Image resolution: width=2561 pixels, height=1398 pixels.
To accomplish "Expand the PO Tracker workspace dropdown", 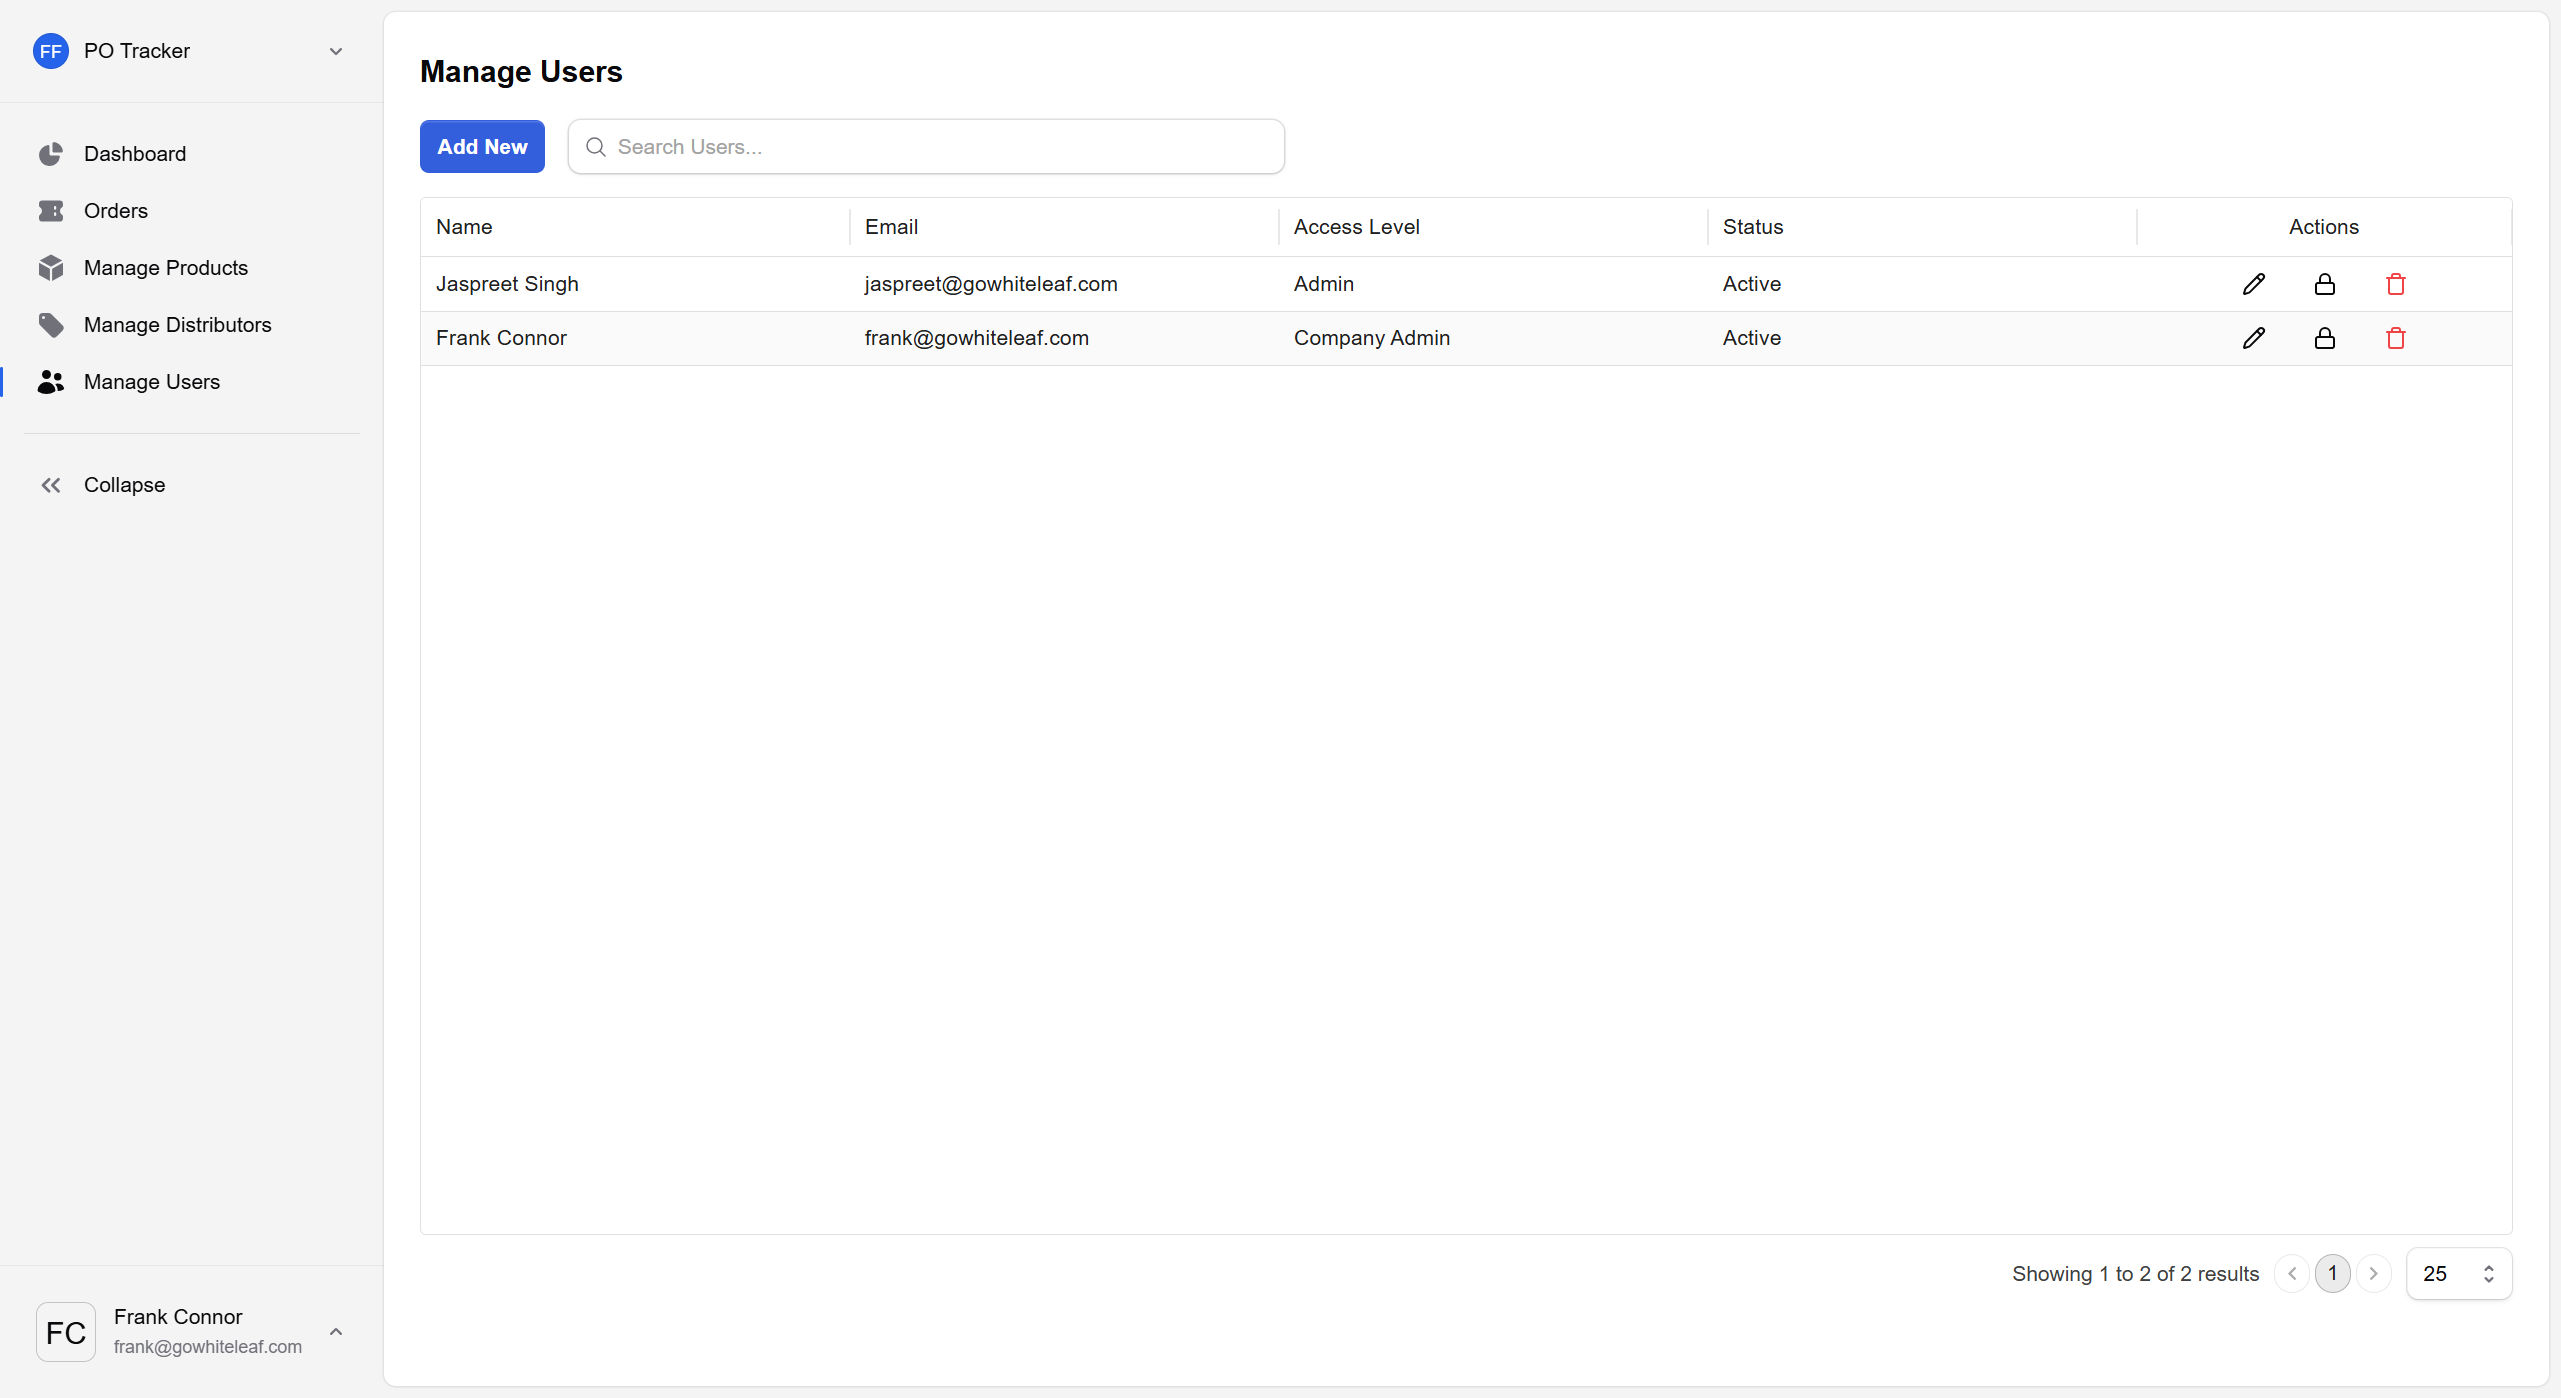I will click(x=336, y=51).
